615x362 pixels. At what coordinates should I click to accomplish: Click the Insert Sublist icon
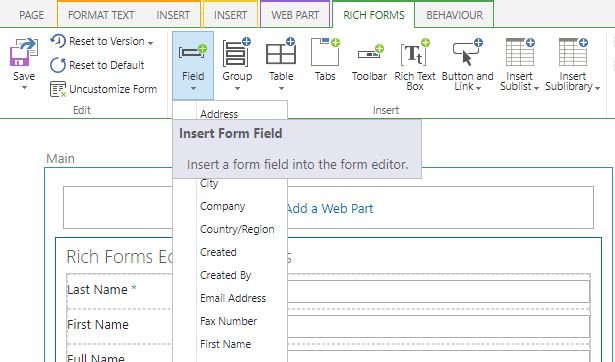[x=520, y=52]
